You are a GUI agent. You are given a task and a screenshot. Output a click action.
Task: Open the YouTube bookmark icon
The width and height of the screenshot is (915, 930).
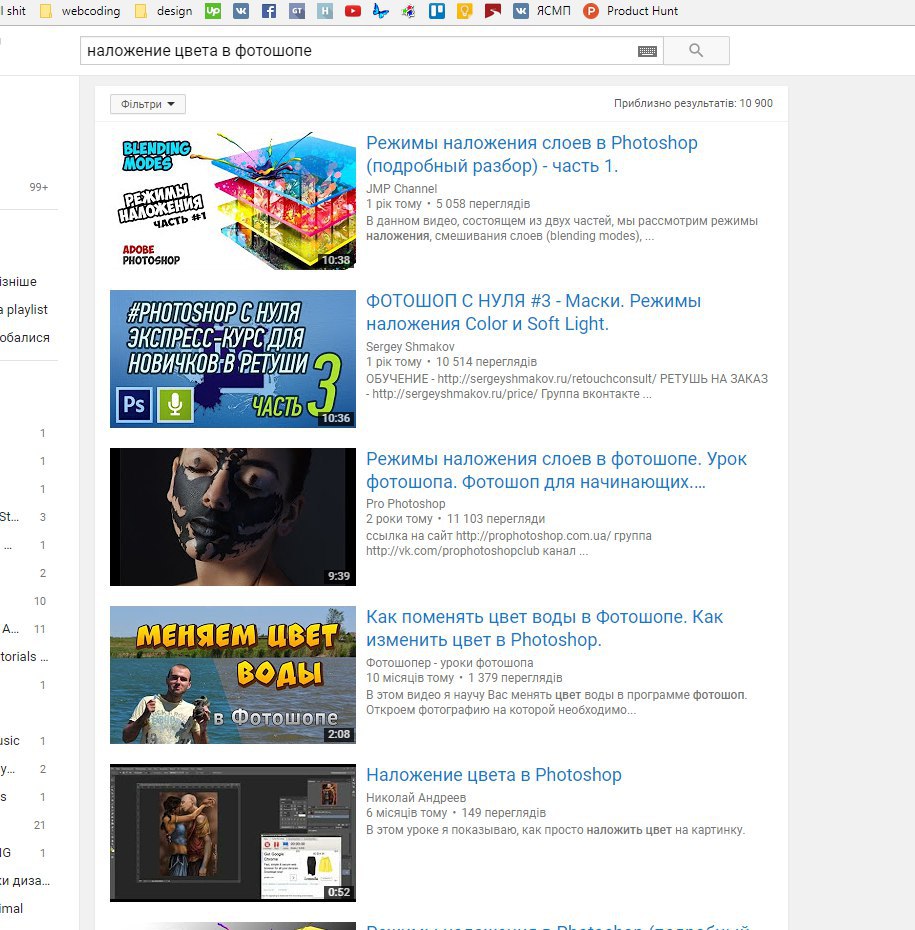(x=353, y=11)
